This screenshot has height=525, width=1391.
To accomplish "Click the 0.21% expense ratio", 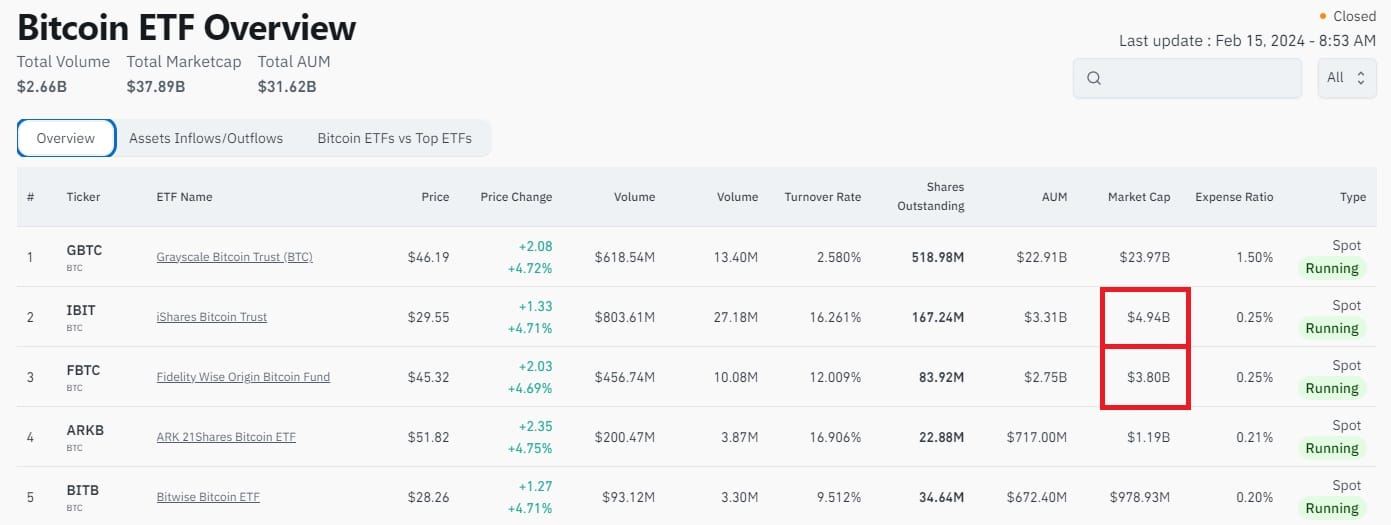I will (1254, 437).
